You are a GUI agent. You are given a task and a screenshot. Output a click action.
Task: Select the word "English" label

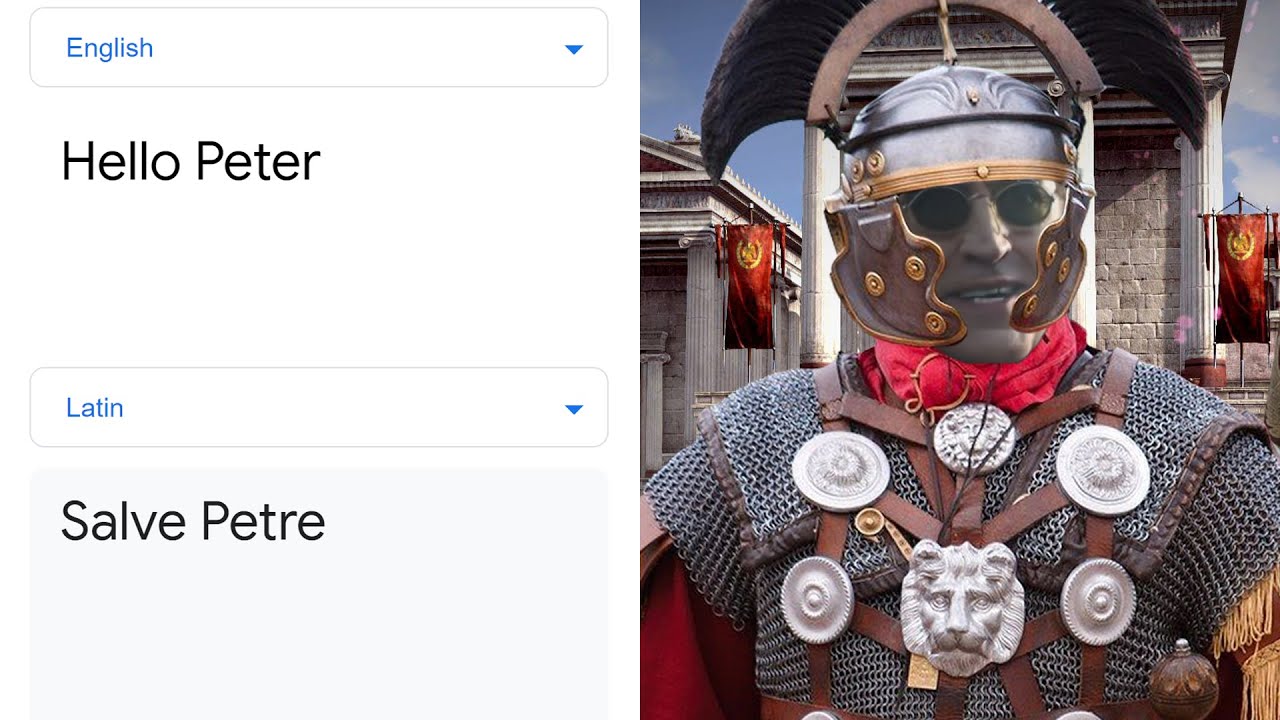pyautogui.click(x=109, y=48)
